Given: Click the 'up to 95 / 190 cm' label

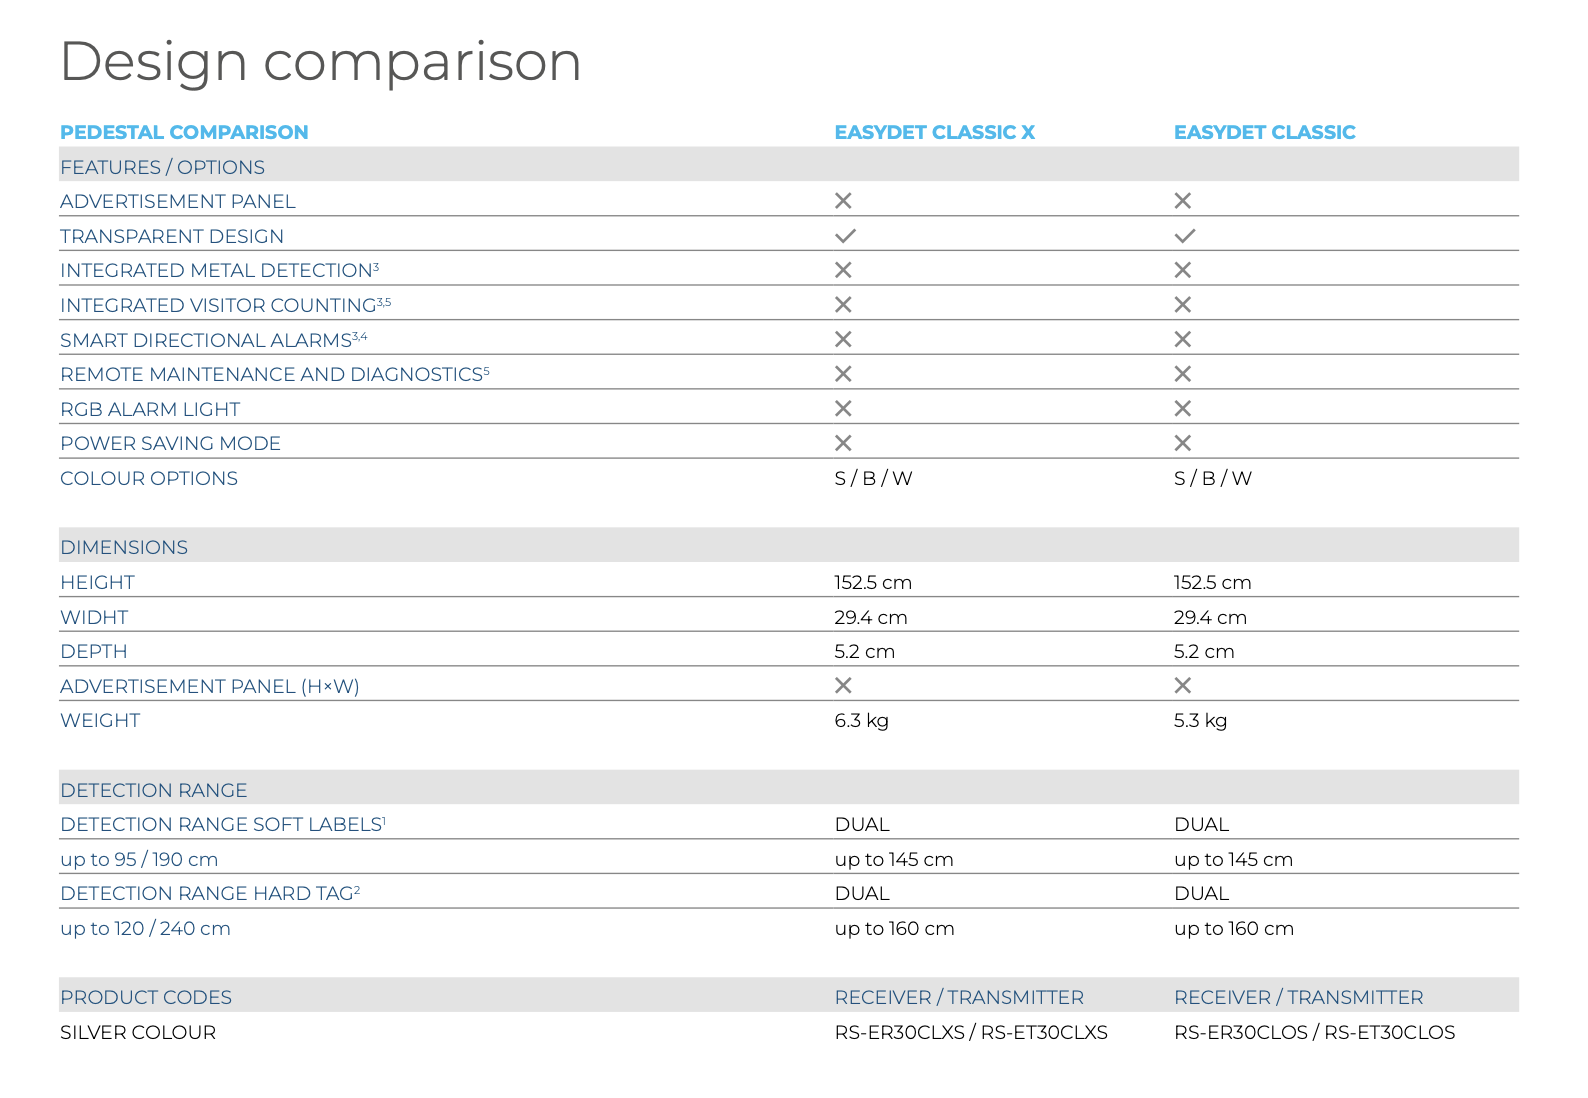Looking at the screenshot, I should click(x=139, y=859).
